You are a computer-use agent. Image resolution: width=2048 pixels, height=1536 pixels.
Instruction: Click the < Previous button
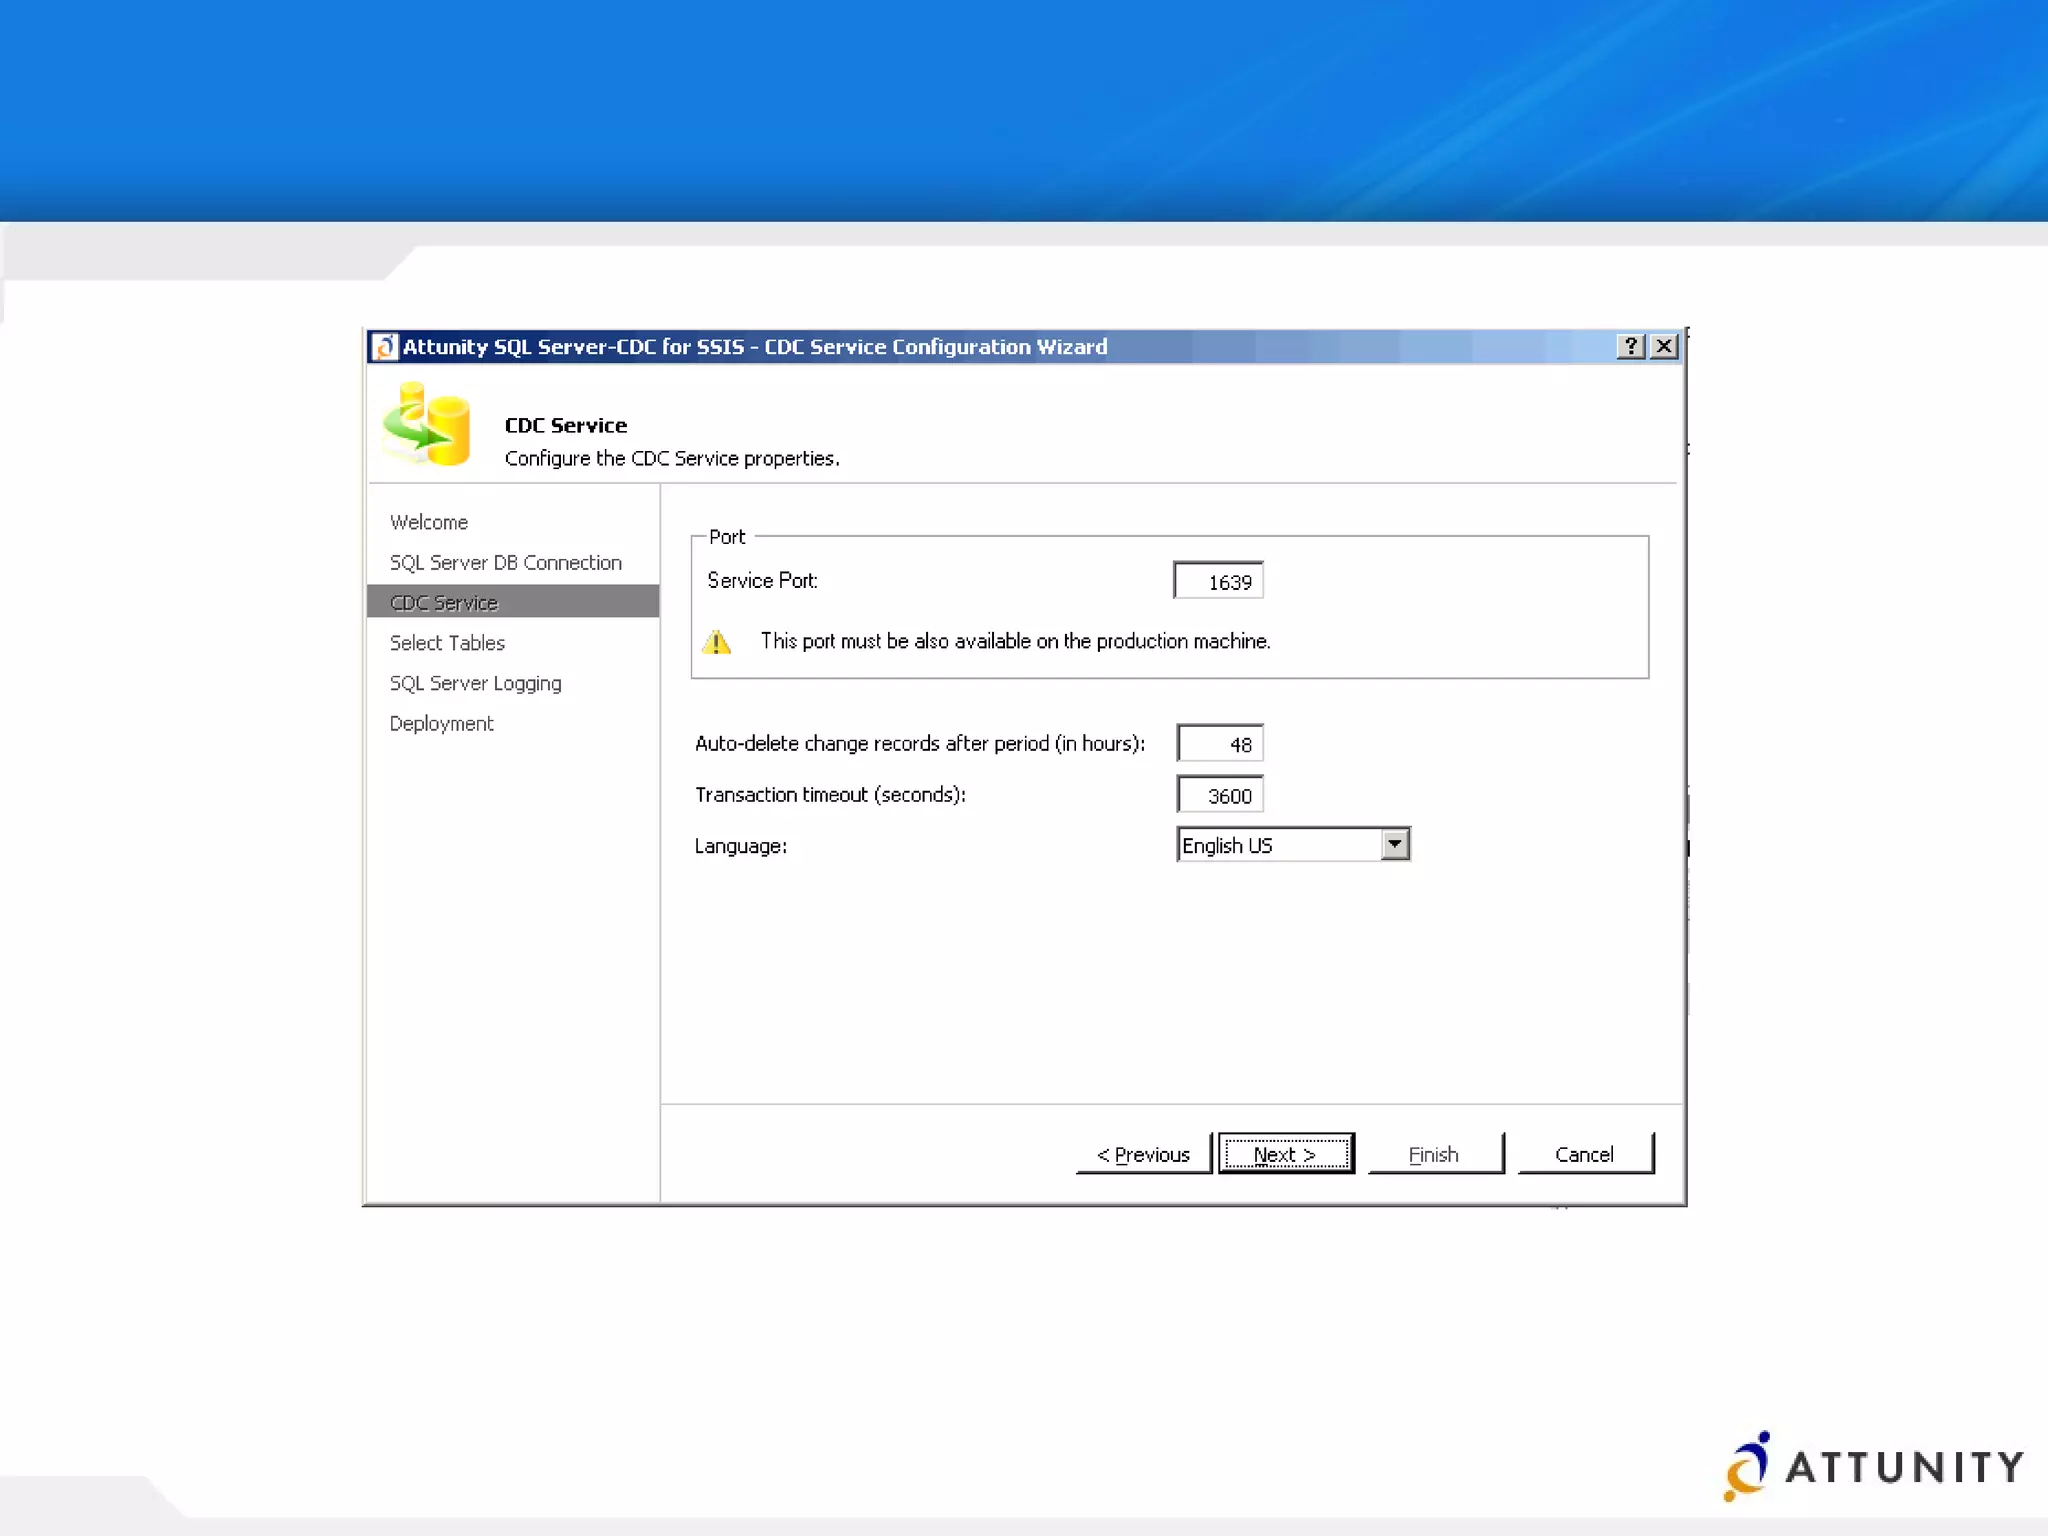pos(1144,1154)
